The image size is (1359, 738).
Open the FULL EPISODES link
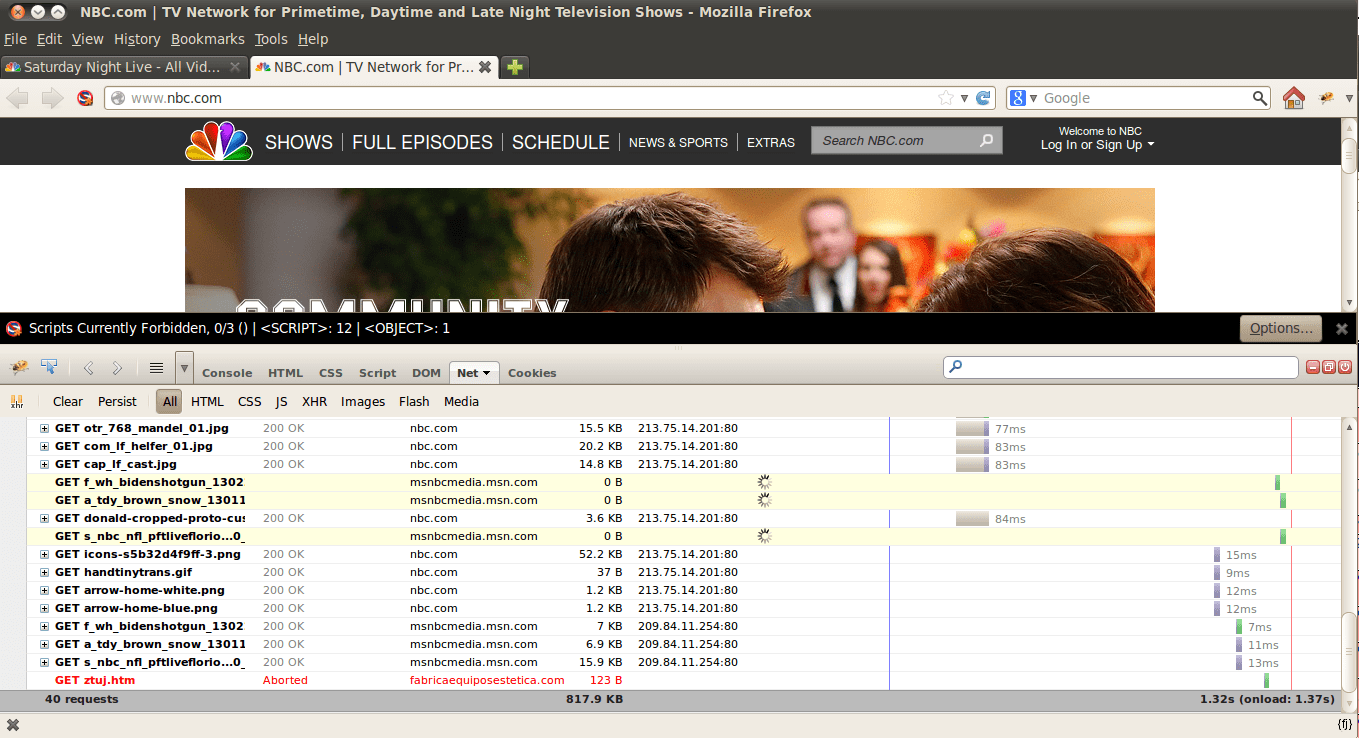coord(422,142)
